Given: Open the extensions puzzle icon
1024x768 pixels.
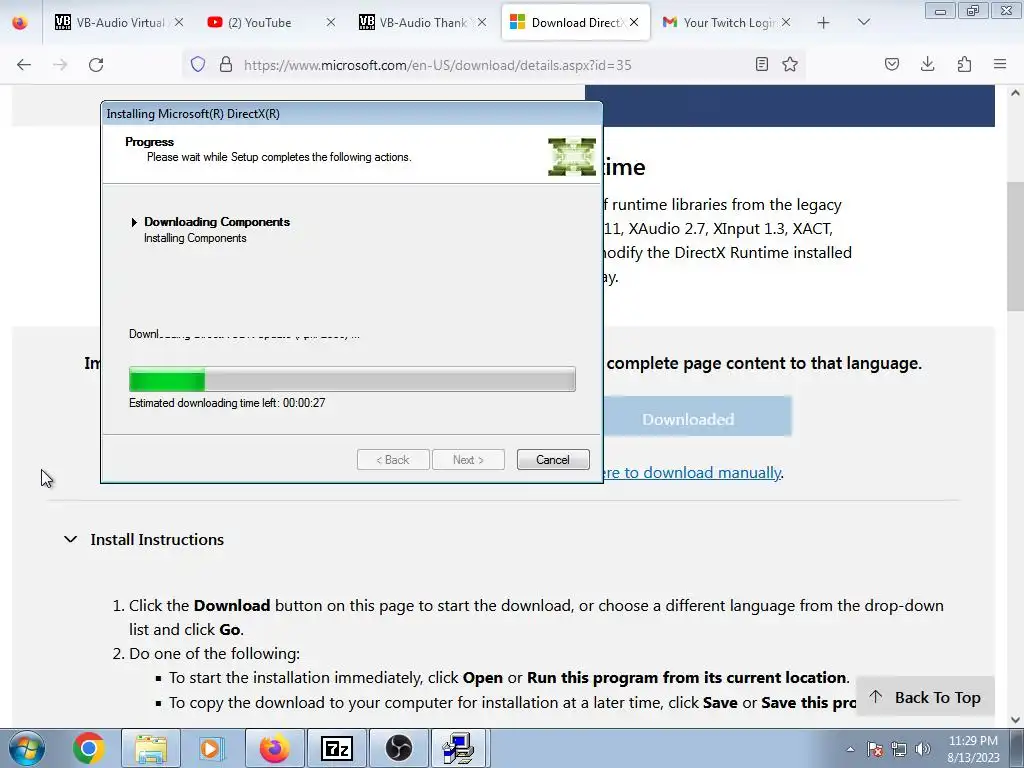Looking at the screenshot, I should tap(964, 64).
